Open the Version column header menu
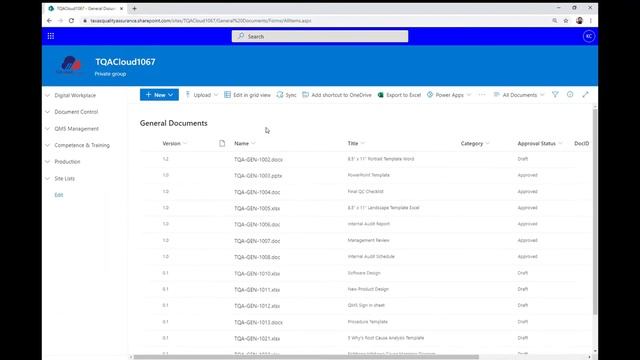 [175, 143]
